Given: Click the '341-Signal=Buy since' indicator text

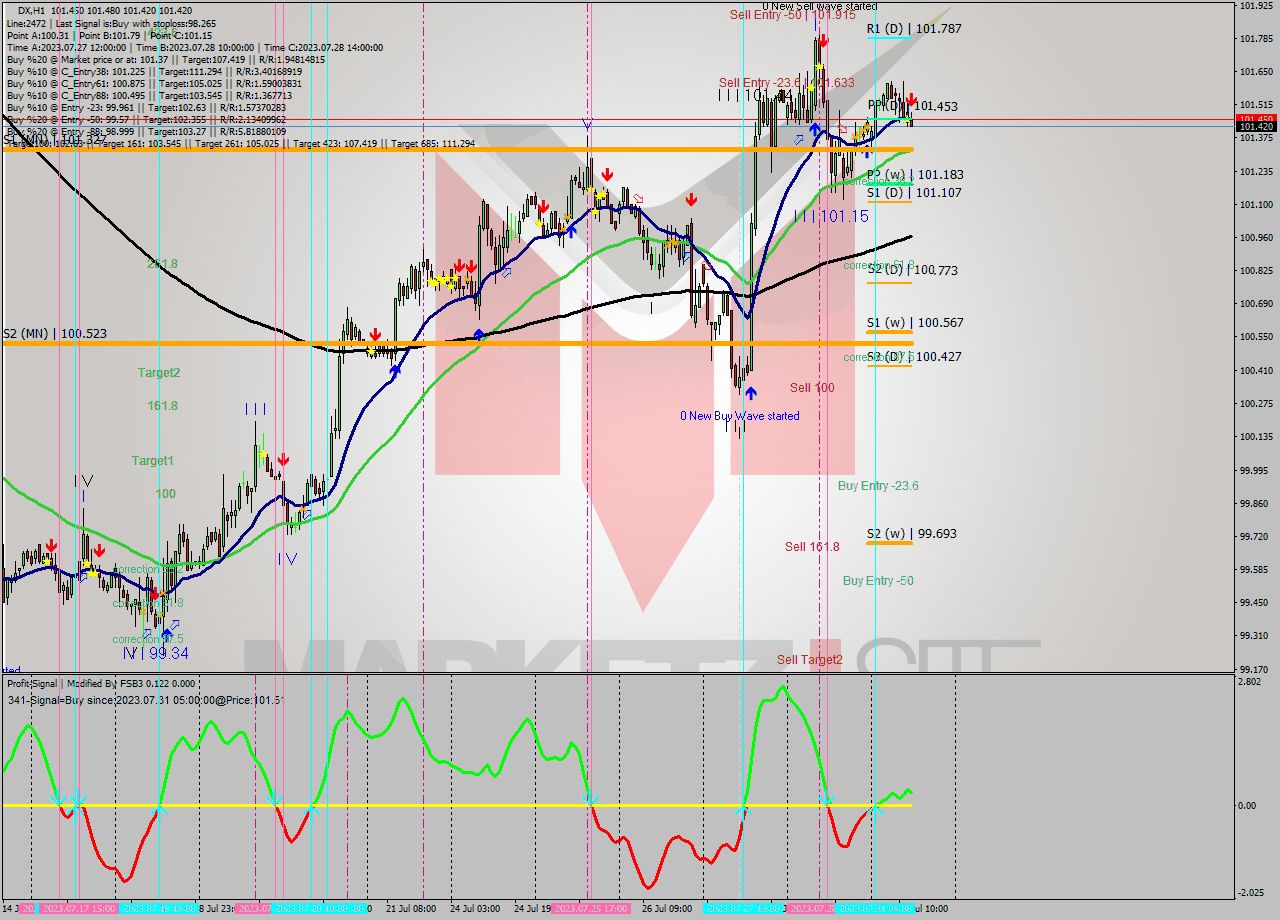Looking at the screenshot, I should coord(146,699).
